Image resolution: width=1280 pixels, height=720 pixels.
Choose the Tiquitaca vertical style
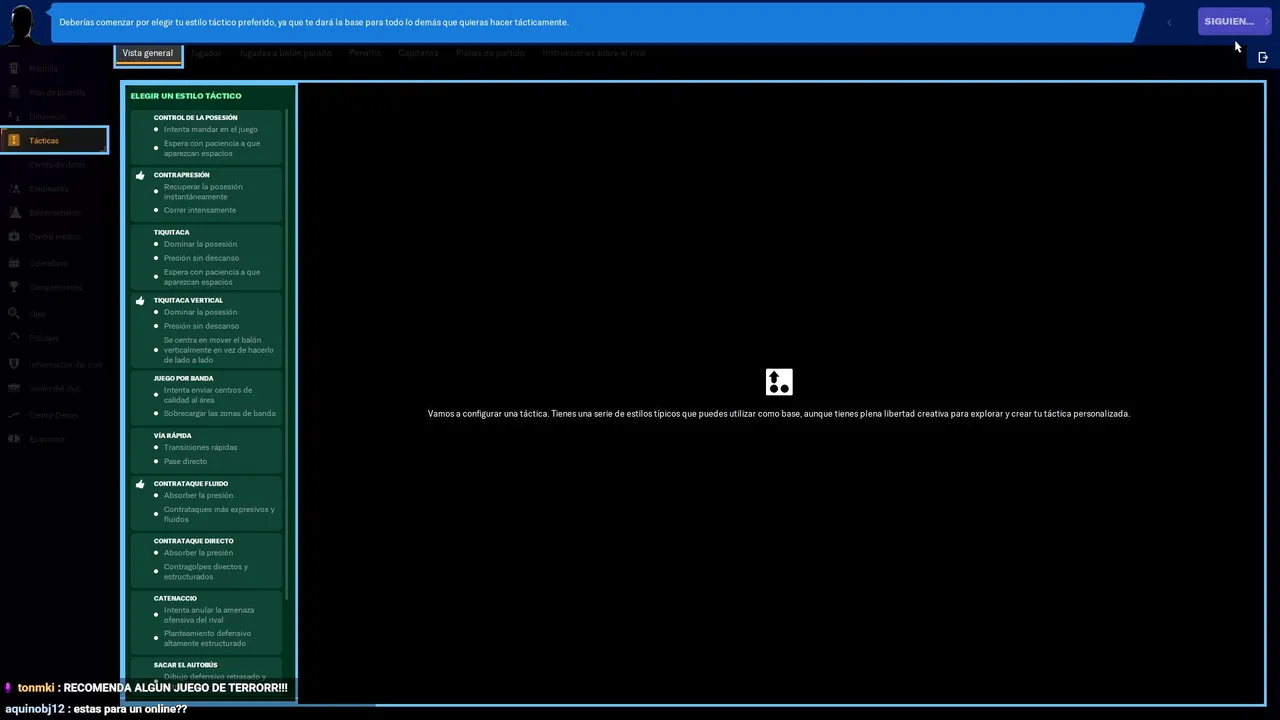tap(207, 330)
